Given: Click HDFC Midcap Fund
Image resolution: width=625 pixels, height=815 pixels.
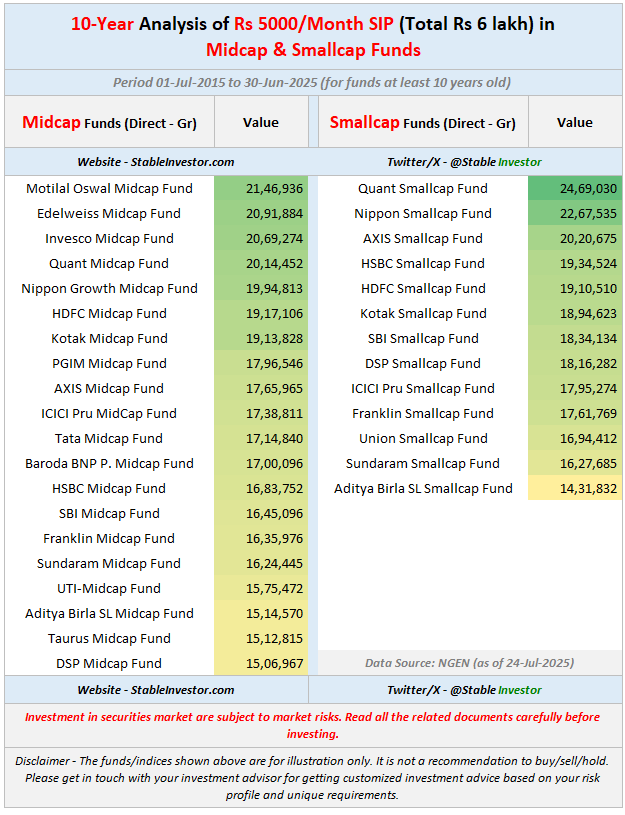Looking at the screenshot, I should tap(109, 313).
